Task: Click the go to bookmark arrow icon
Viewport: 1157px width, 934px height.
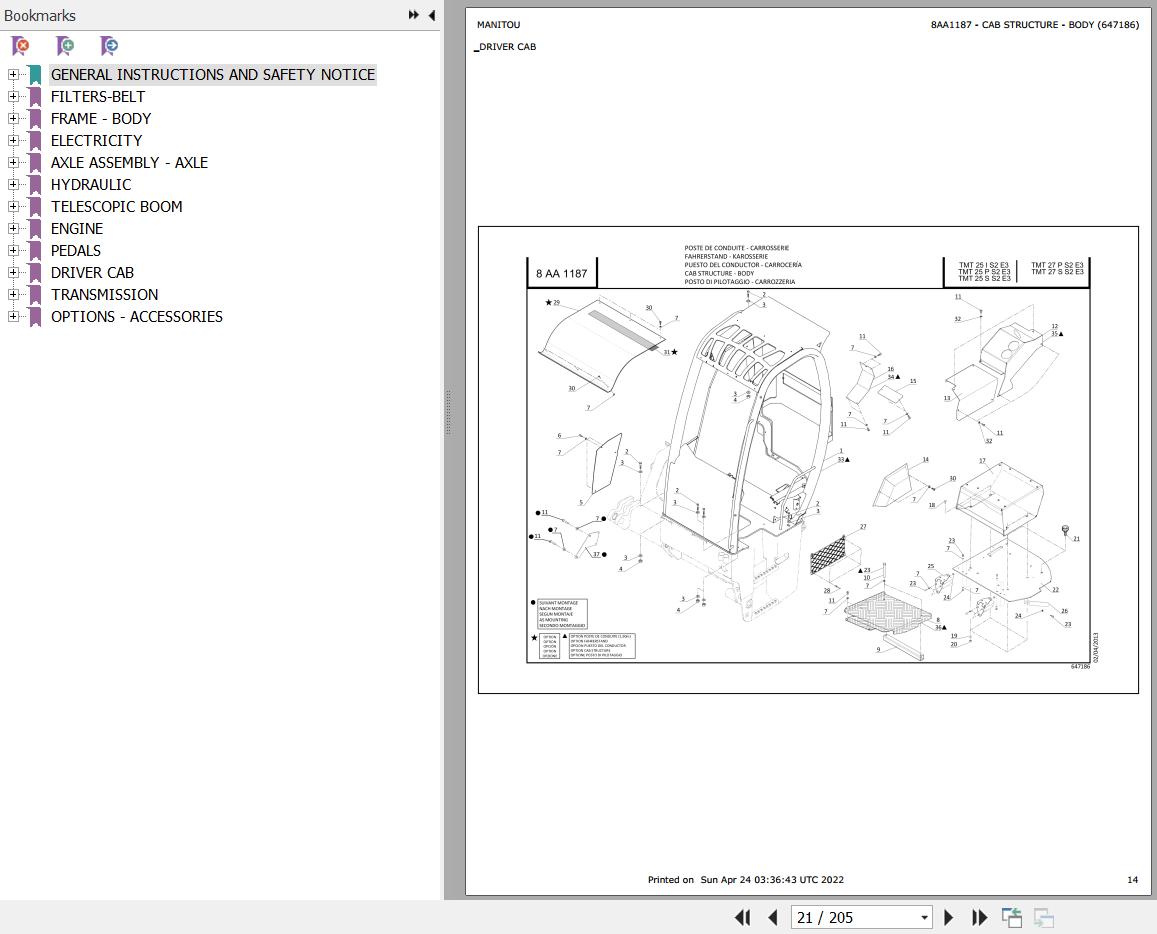Action: pyautogui.click(x=109, y=46)
